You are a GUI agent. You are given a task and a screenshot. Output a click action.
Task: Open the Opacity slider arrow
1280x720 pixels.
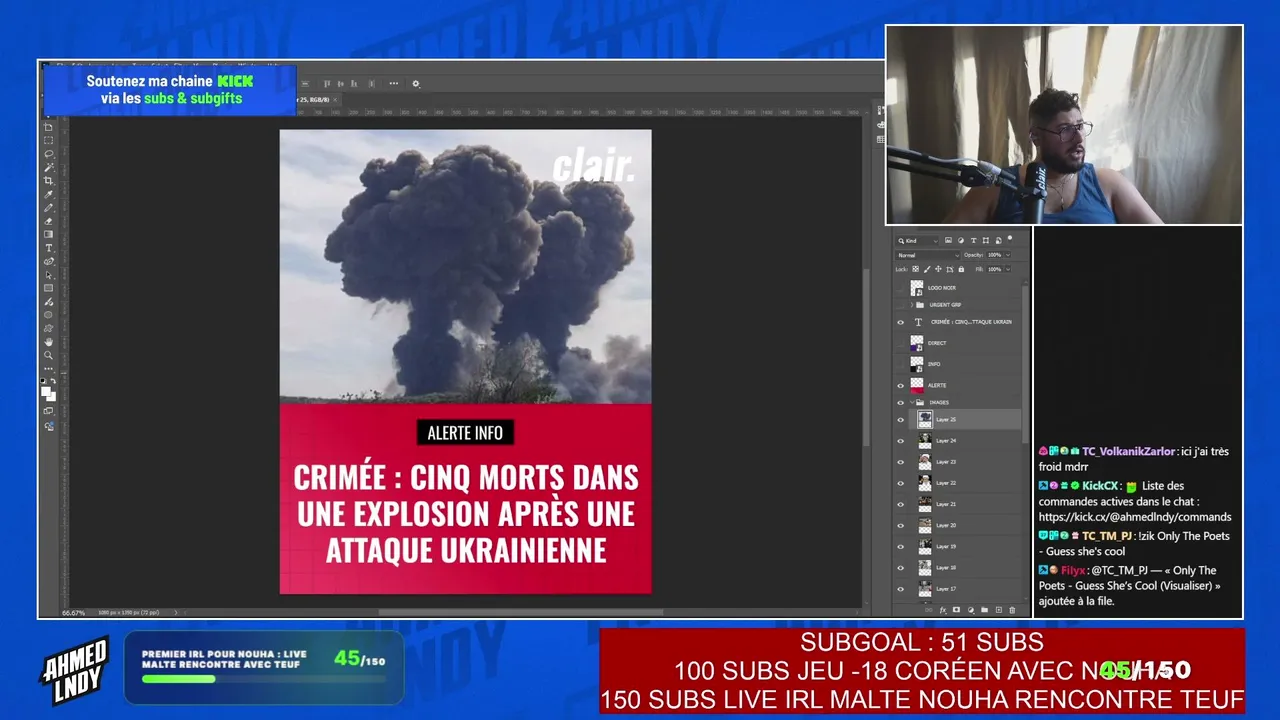1006,255
